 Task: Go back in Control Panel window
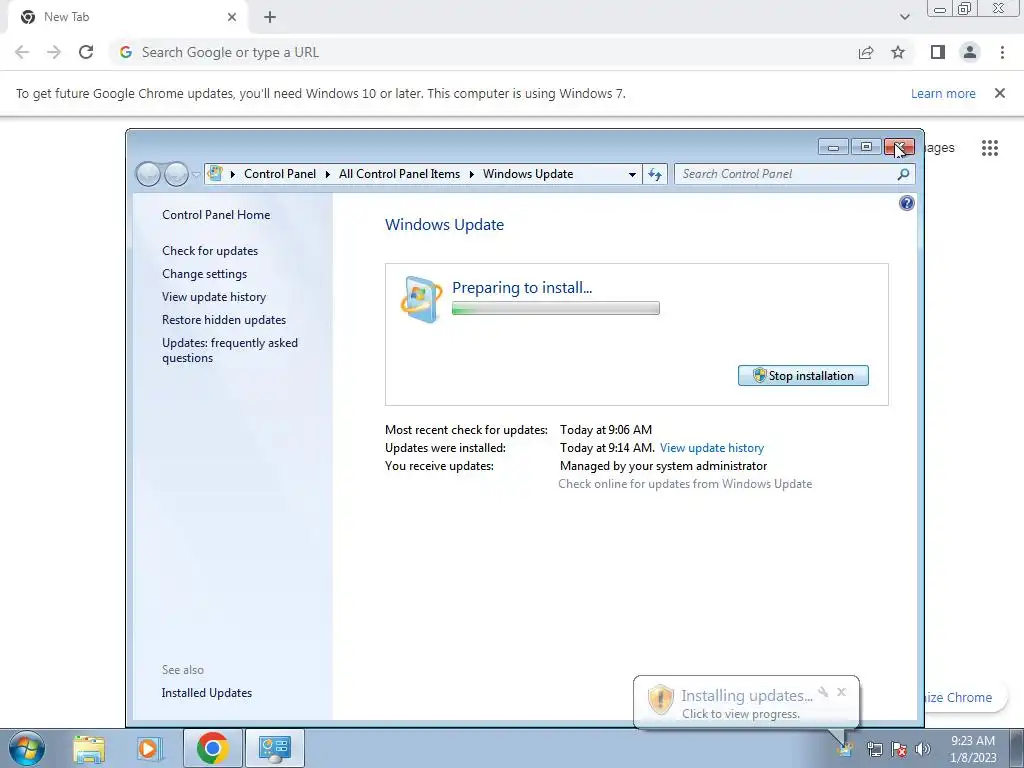148,174
